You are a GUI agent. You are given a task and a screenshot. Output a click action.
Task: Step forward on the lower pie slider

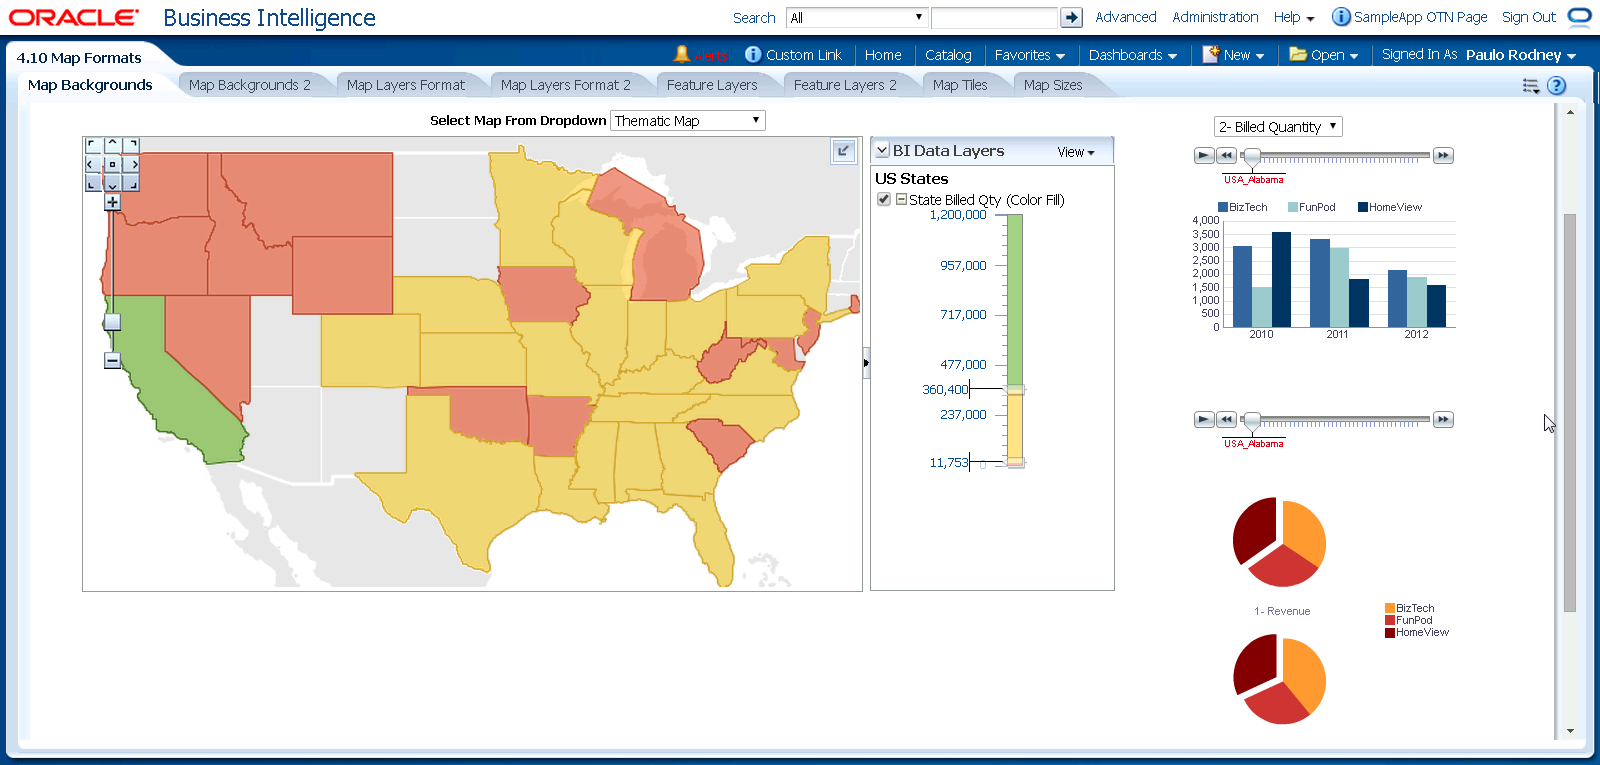[1443, 419]
